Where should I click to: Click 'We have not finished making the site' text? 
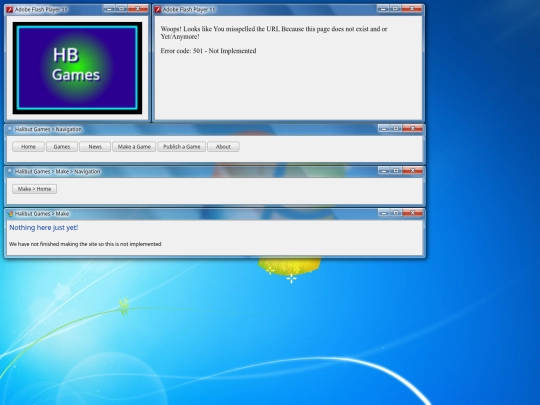[85, 244]
